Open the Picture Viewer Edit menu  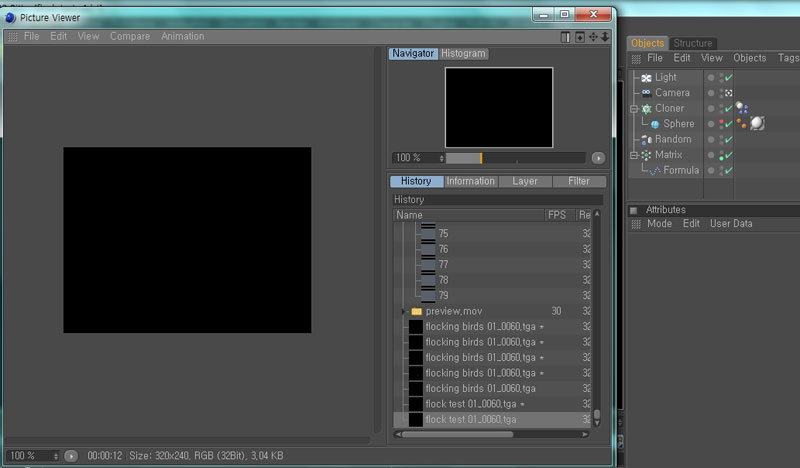click(58, 37)
